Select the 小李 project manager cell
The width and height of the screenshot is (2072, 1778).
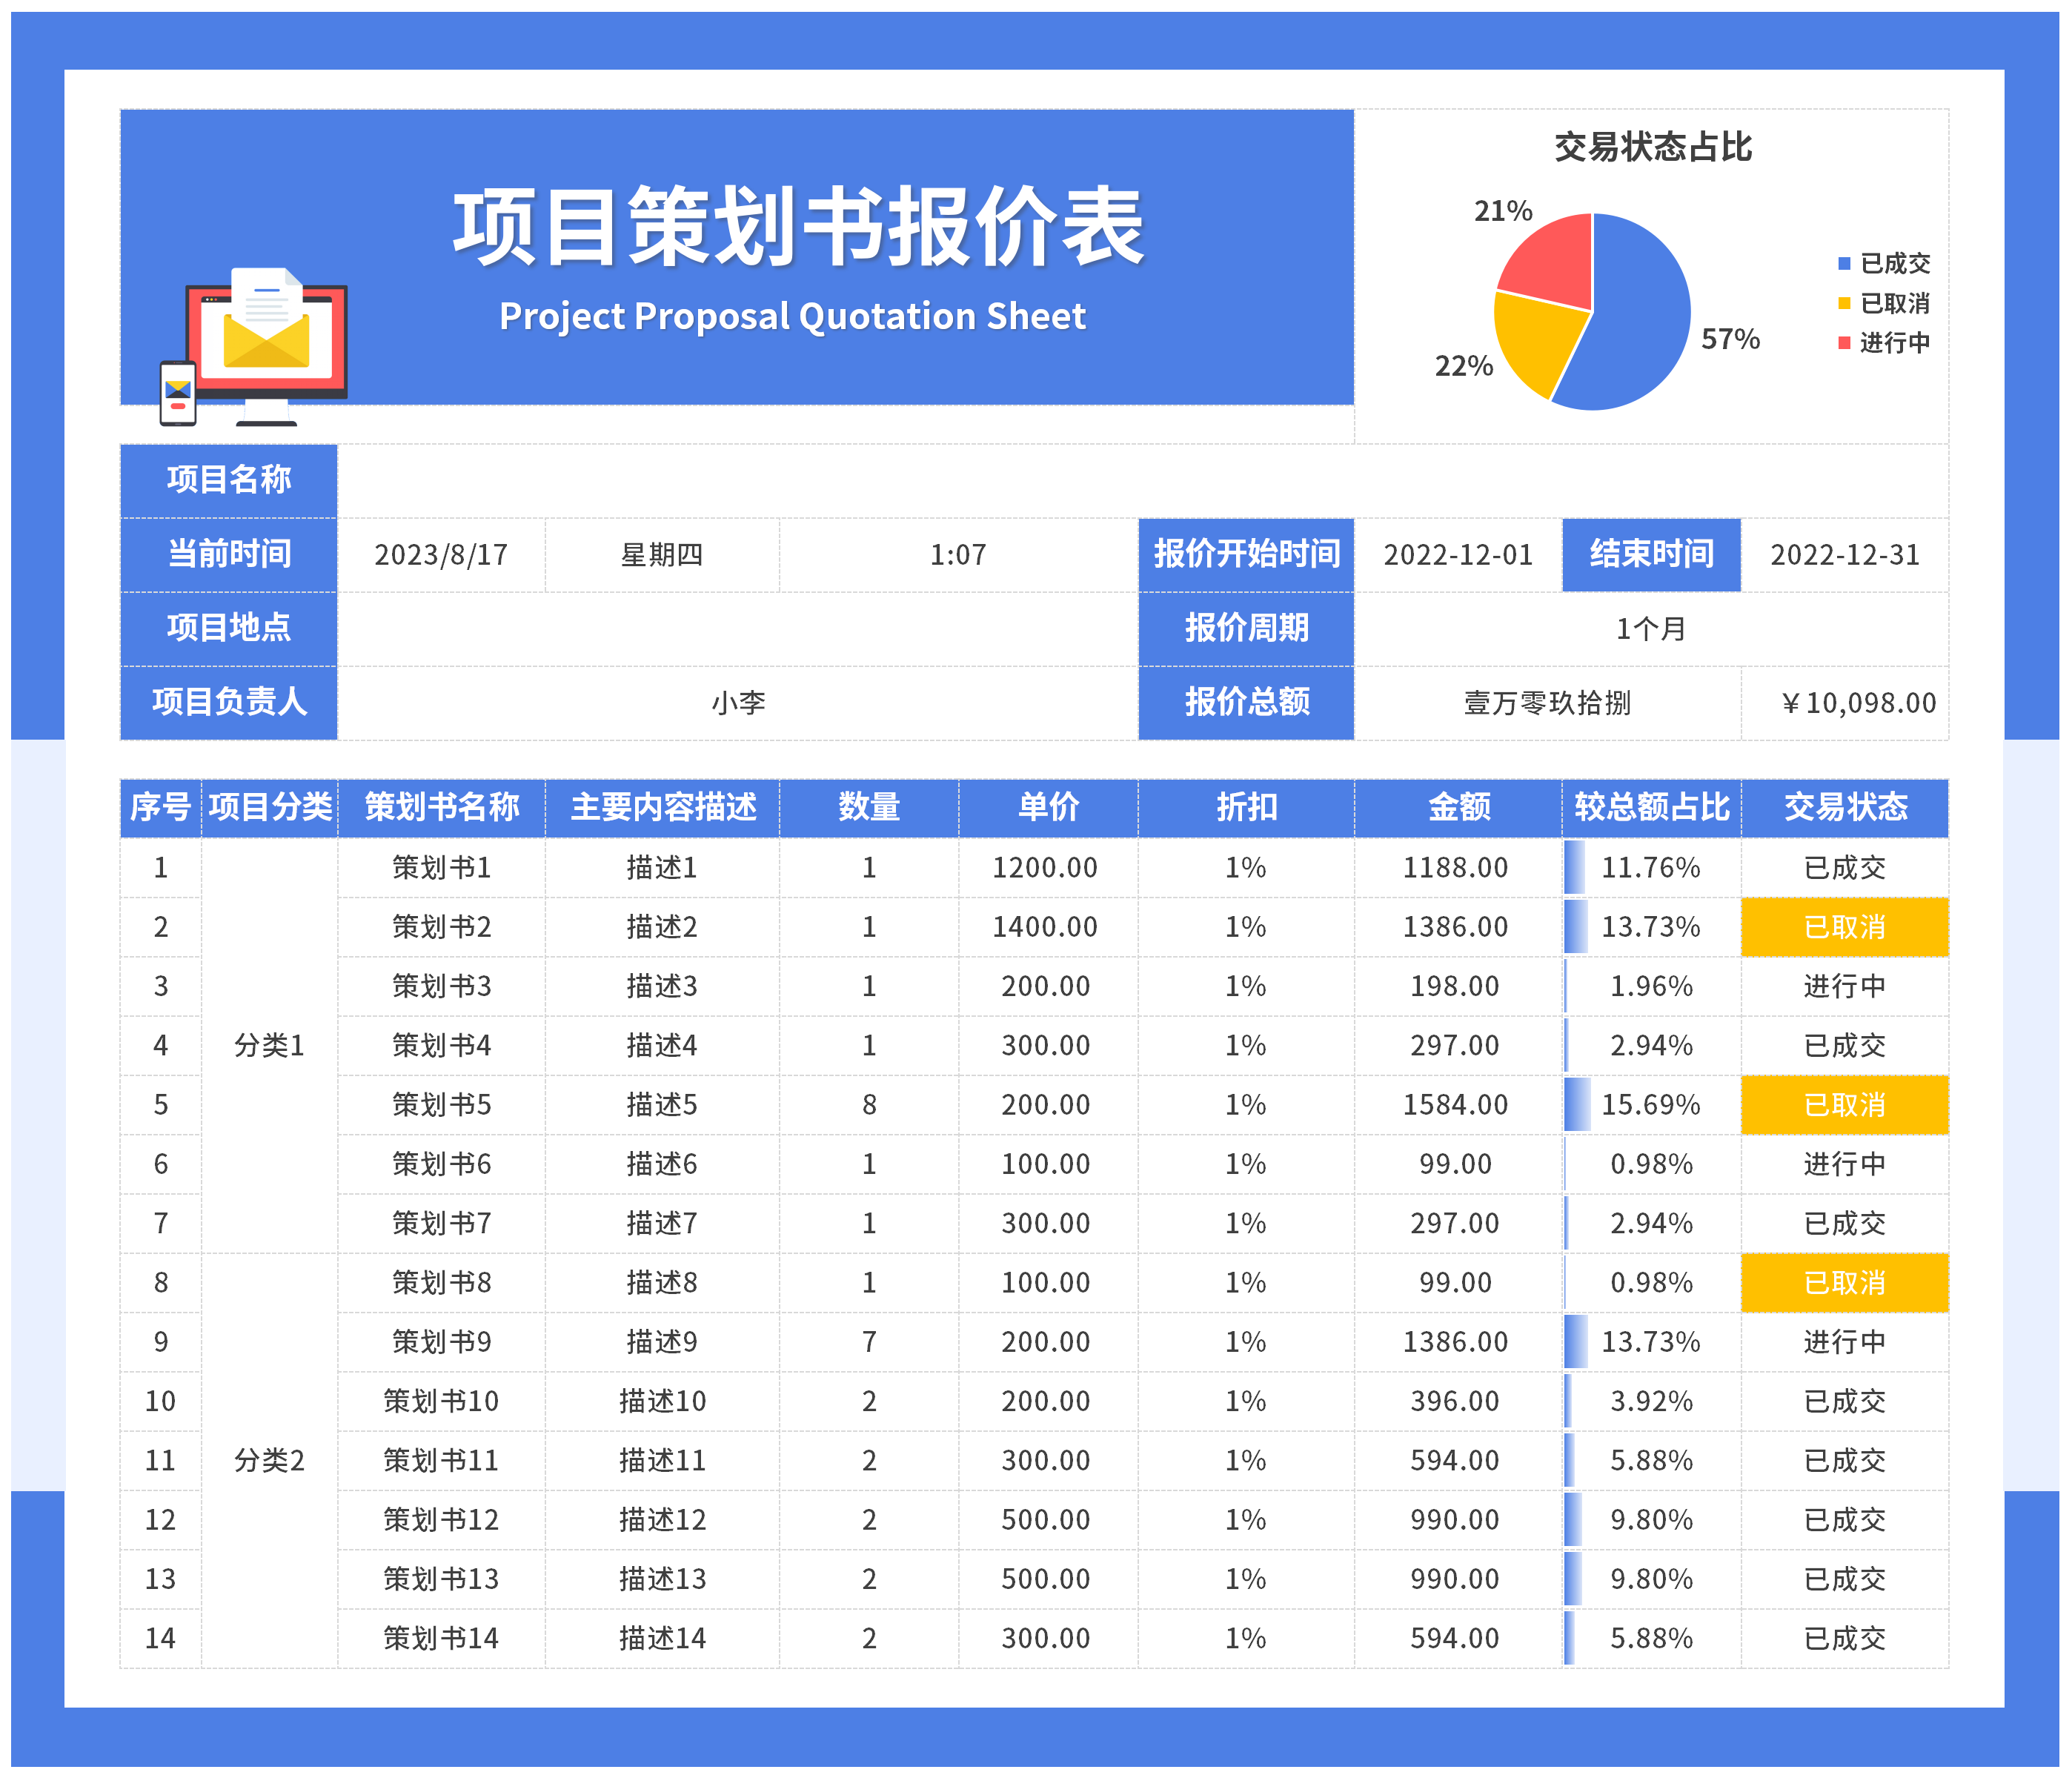737,703
